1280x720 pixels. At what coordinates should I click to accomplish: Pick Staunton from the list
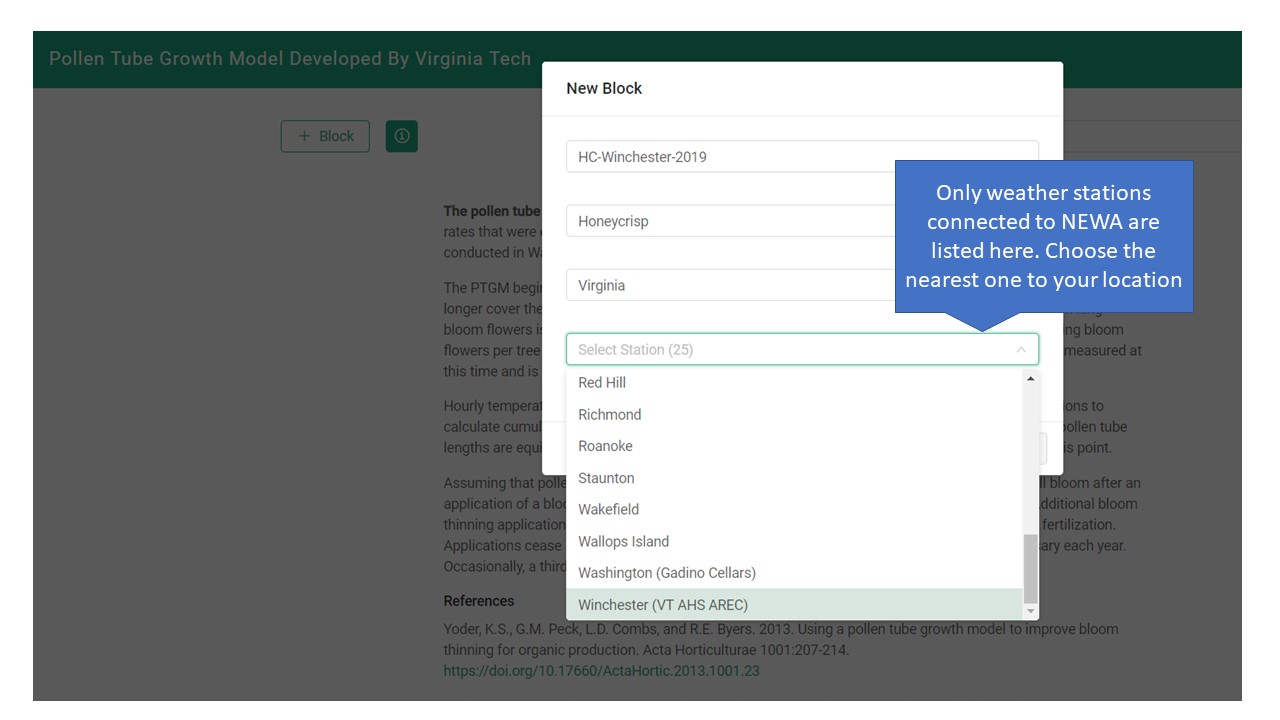tap(606, 478)
